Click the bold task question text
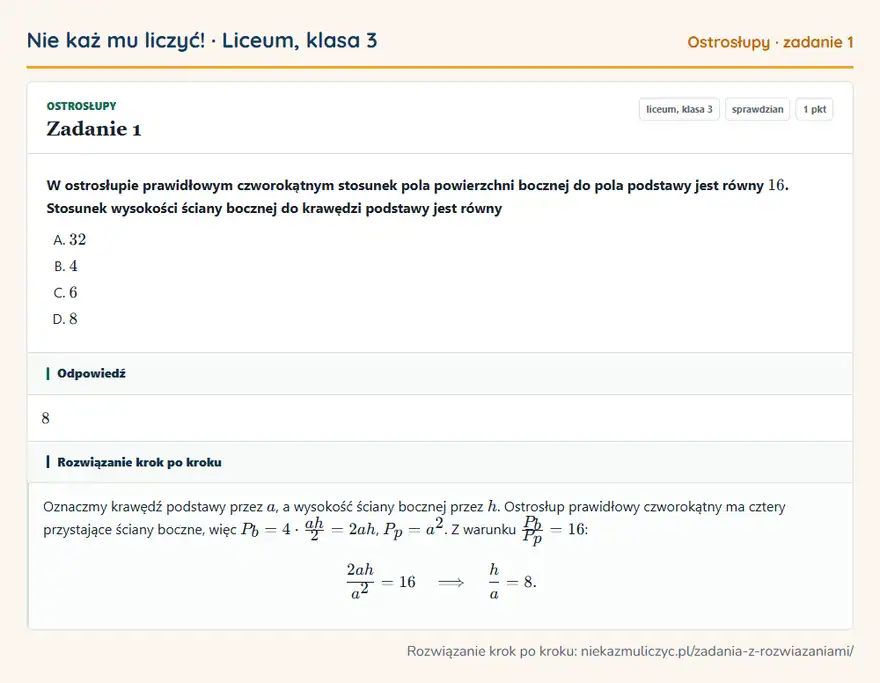 [x=418, y=196]
